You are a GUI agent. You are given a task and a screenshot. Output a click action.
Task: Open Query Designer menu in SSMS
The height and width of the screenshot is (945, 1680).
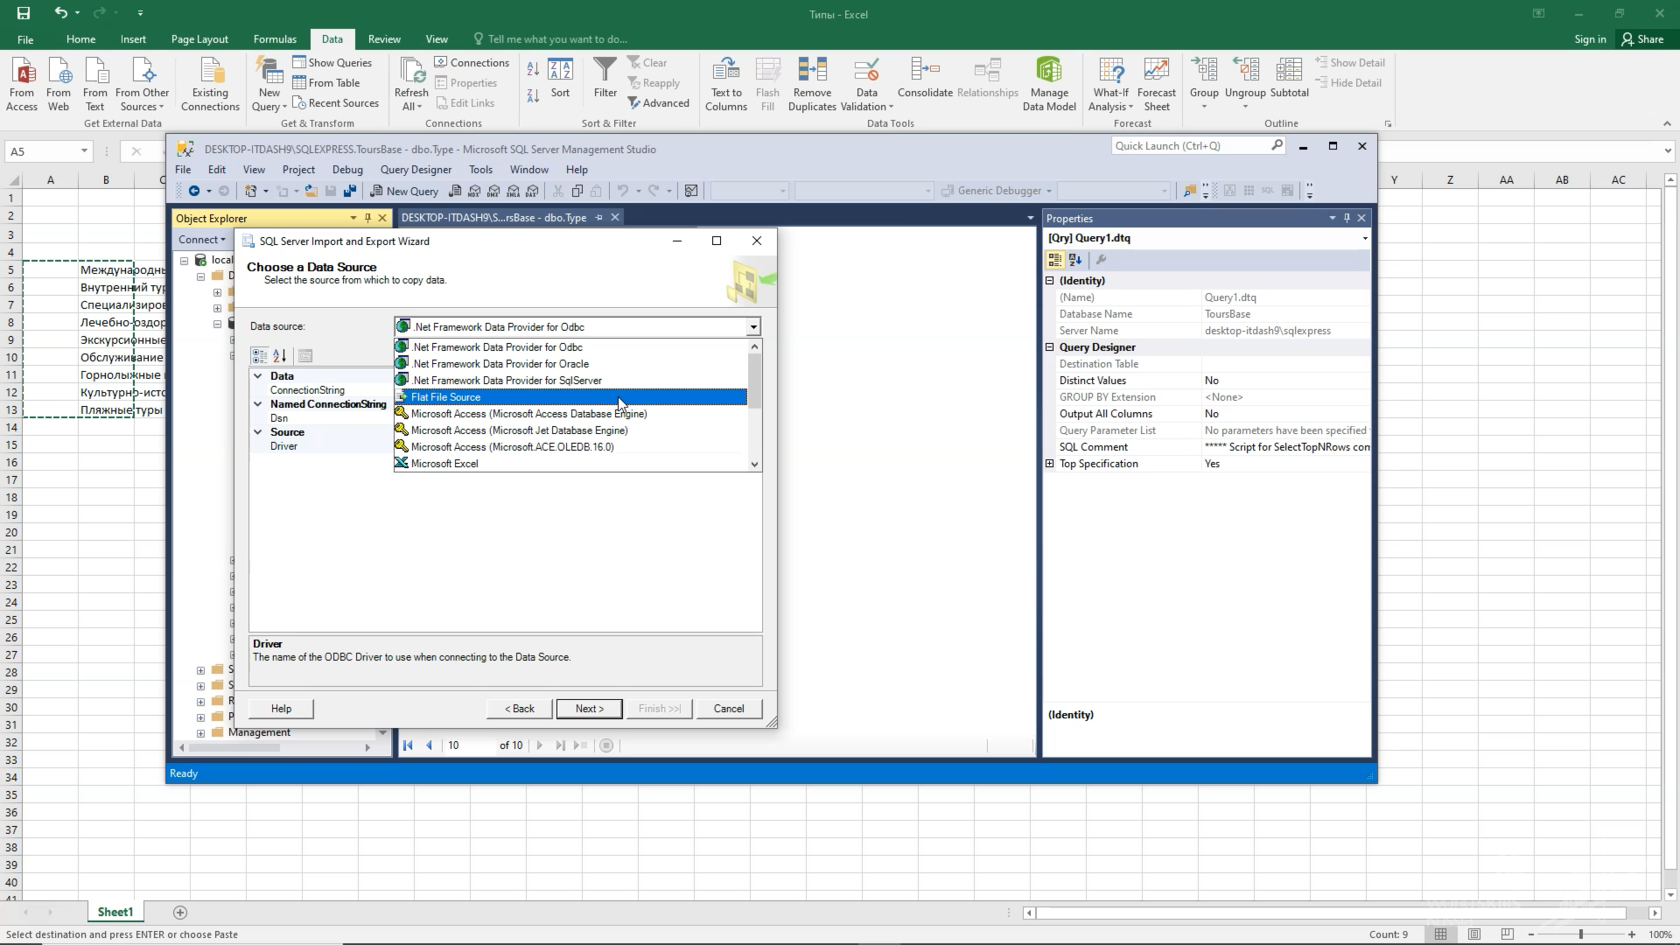click(416, 170)
